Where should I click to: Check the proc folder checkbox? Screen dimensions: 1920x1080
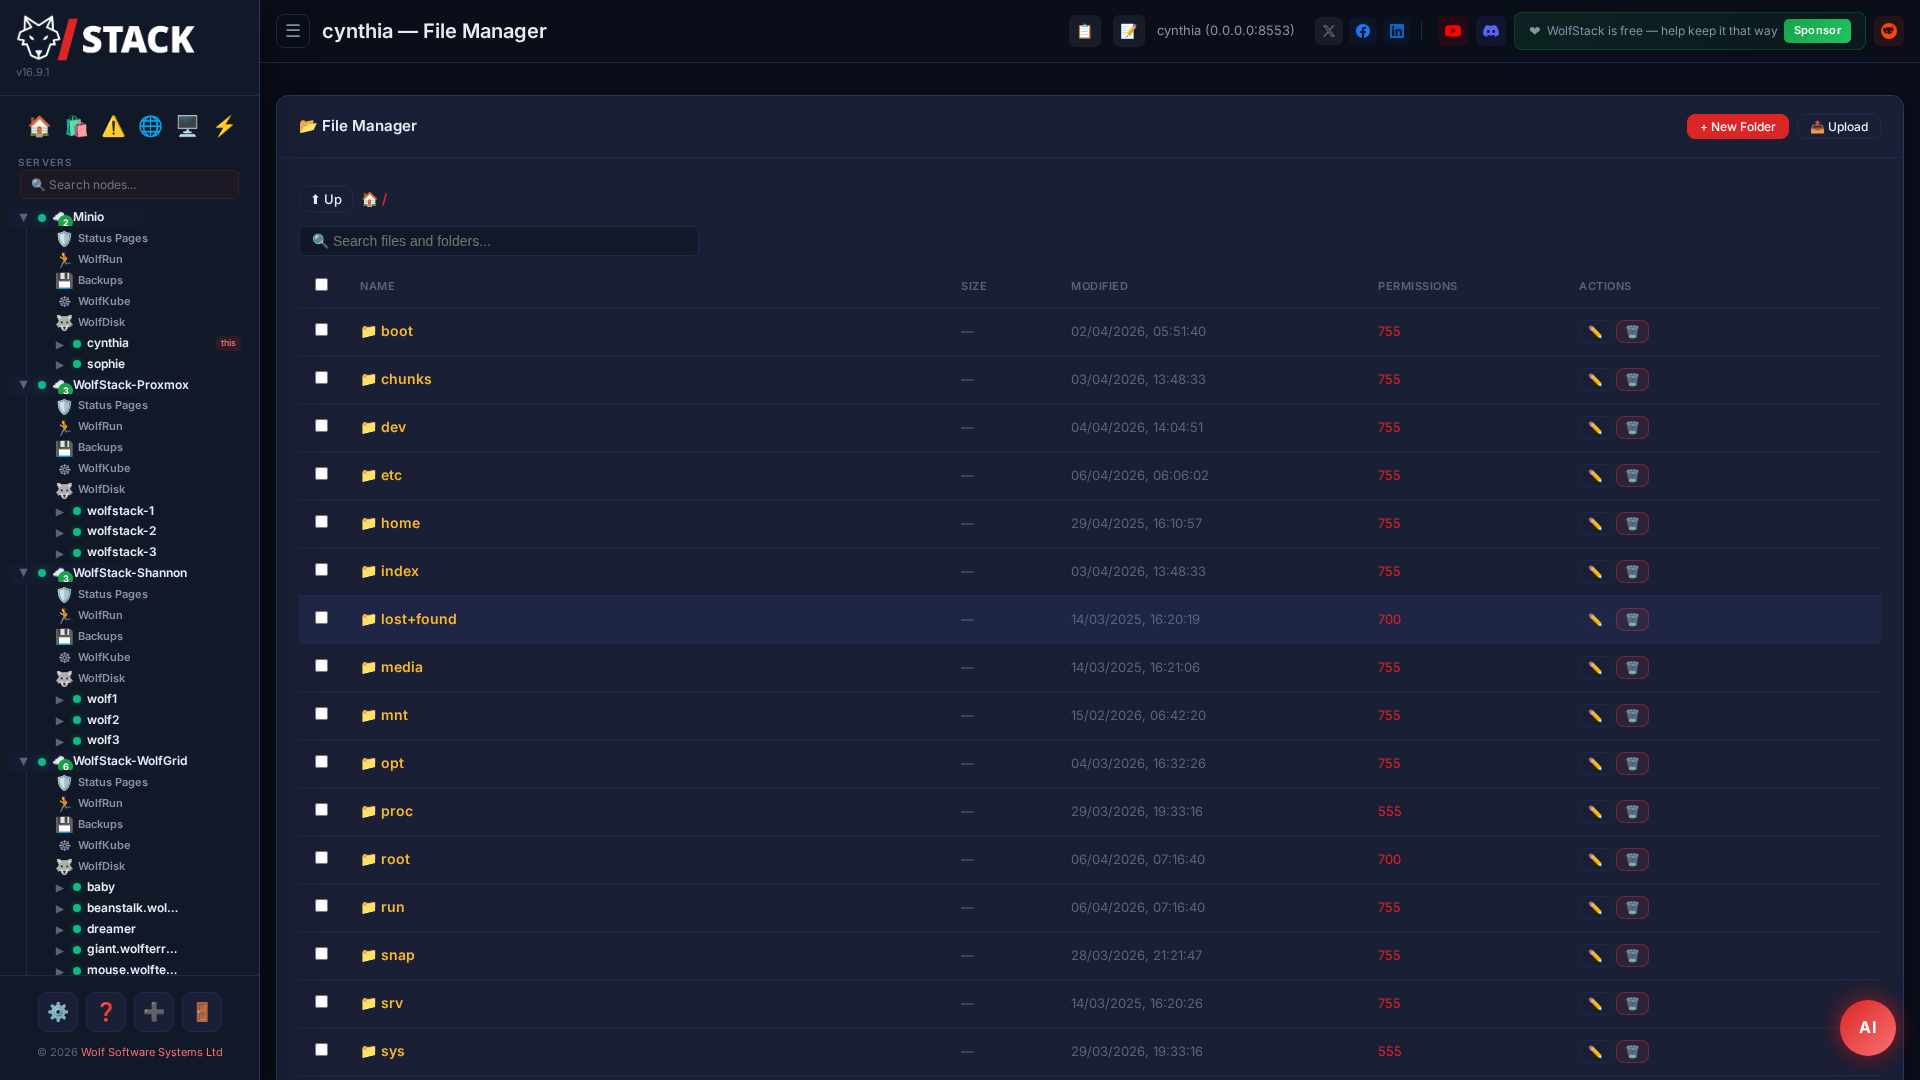(x=321, y=810)
